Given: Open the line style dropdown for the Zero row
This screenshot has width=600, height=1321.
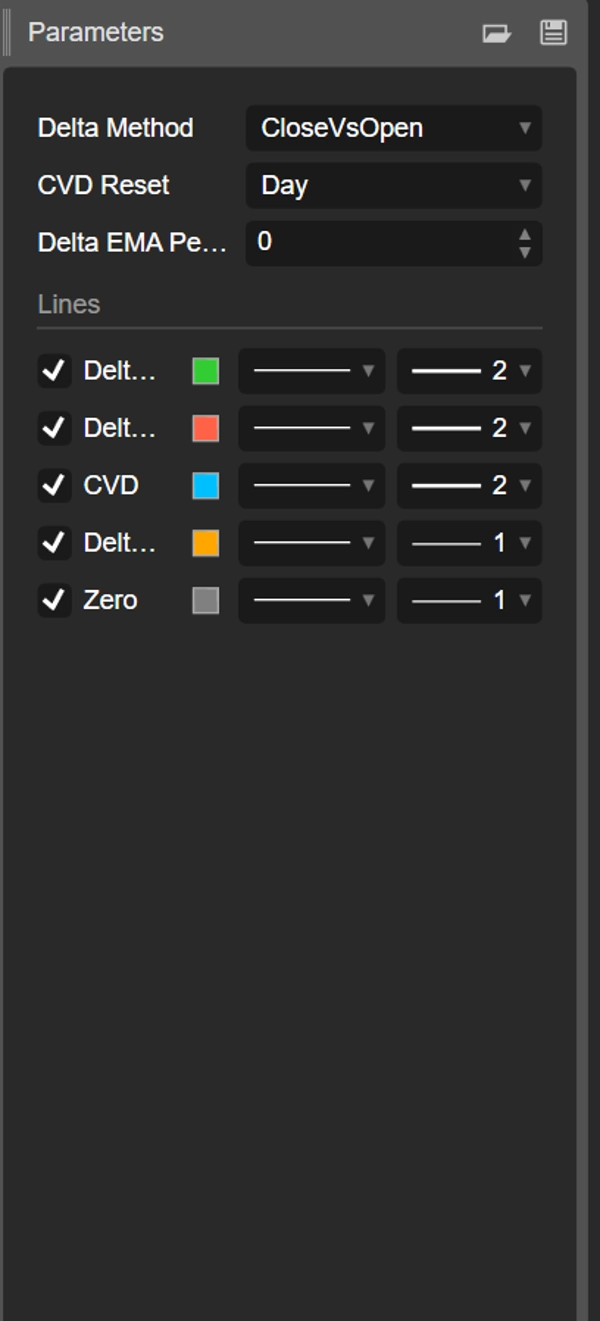Looking at the screenshot, I should [308, 601].
